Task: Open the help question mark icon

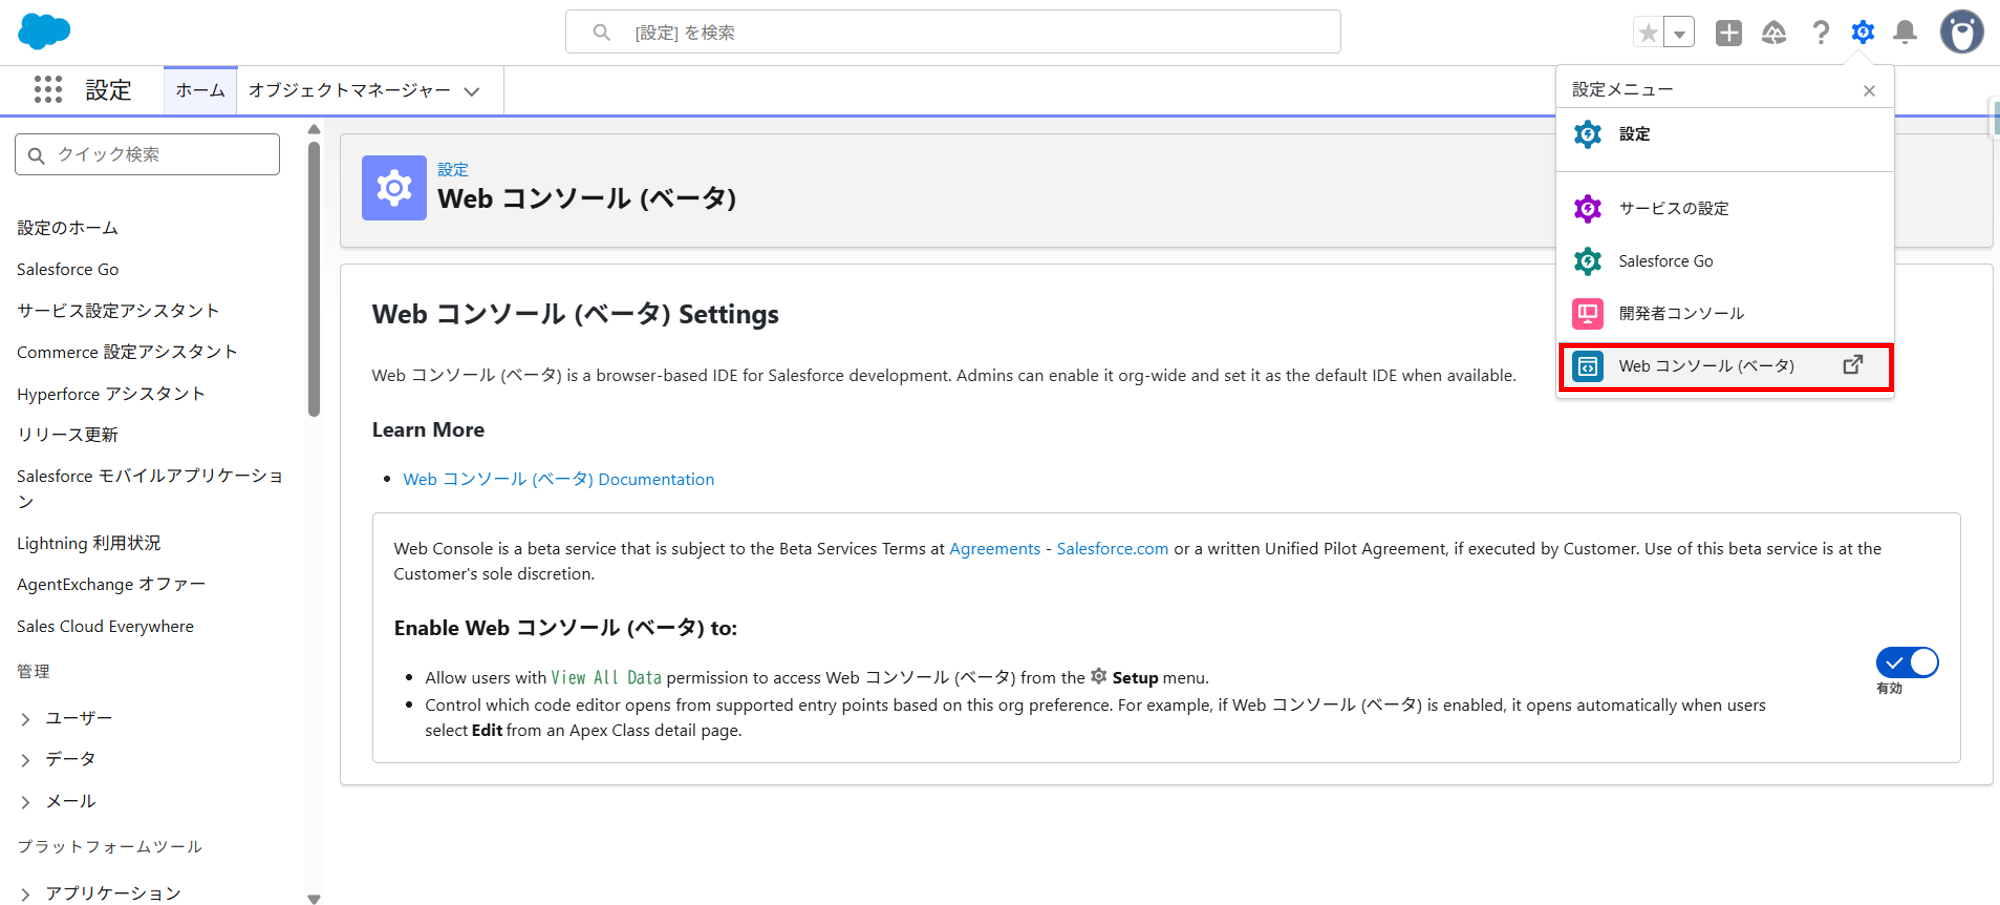Action: click(x=1820, y=33)
